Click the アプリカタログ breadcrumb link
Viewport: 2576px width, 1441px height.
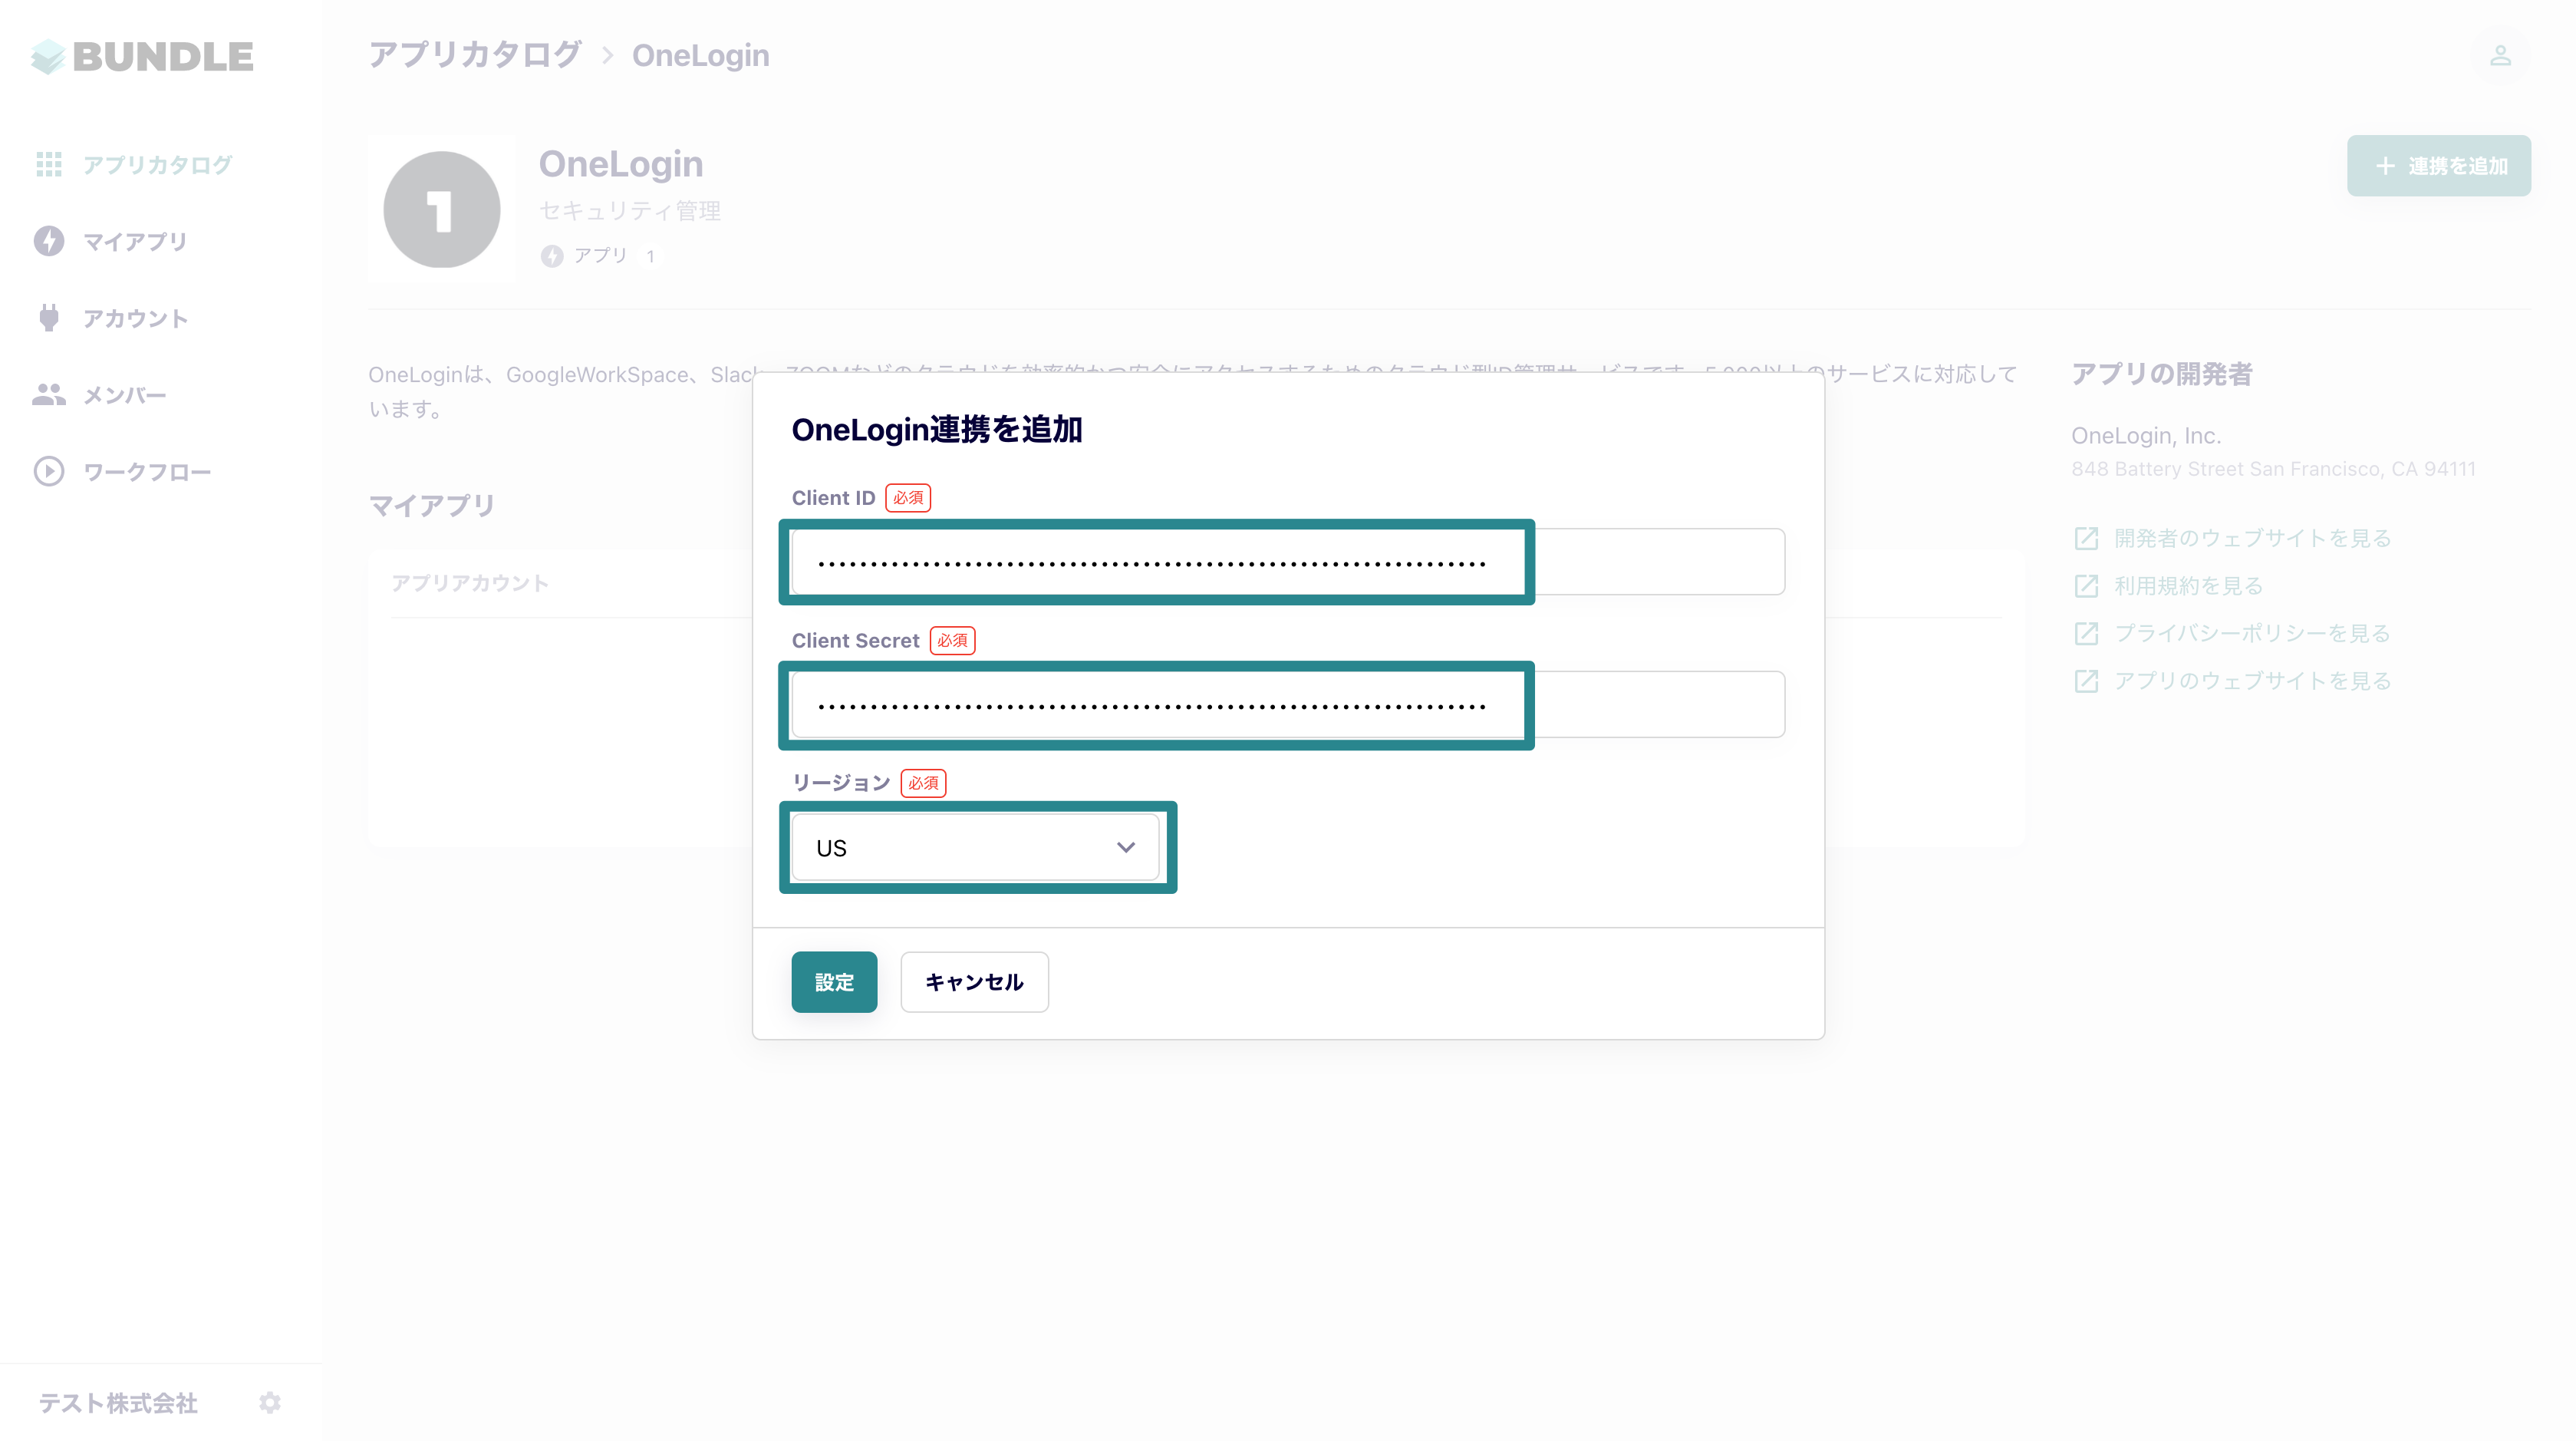[475, 55]
